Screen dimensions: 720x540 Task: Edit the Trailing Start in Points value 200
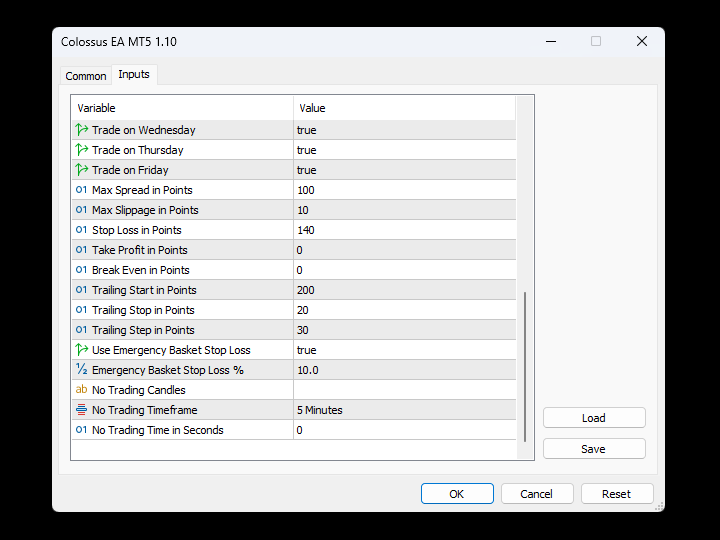tap(405, 290)
